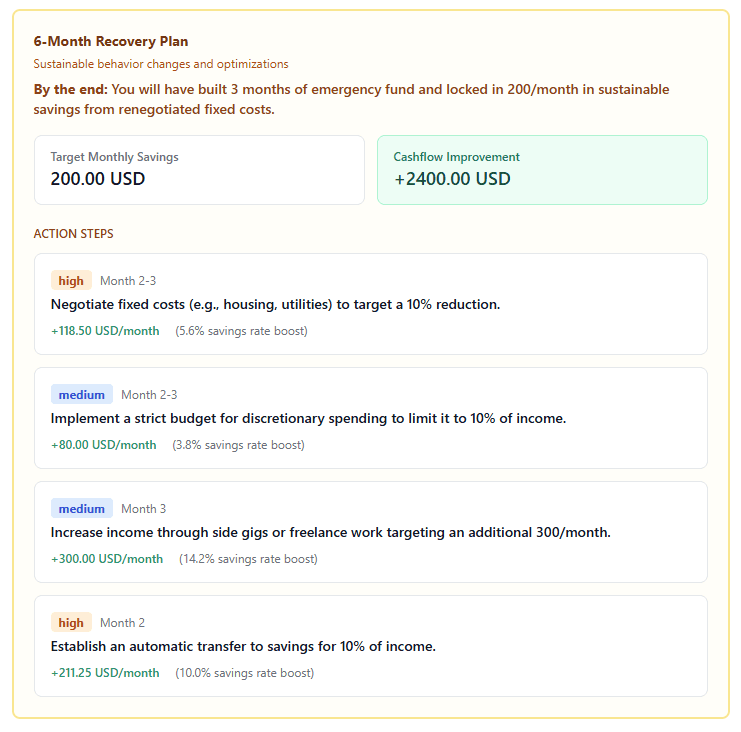This screenshot has height=732, width=741.
Task: Open the Cashflow Improvement card
Action: (x=542, y=170)
